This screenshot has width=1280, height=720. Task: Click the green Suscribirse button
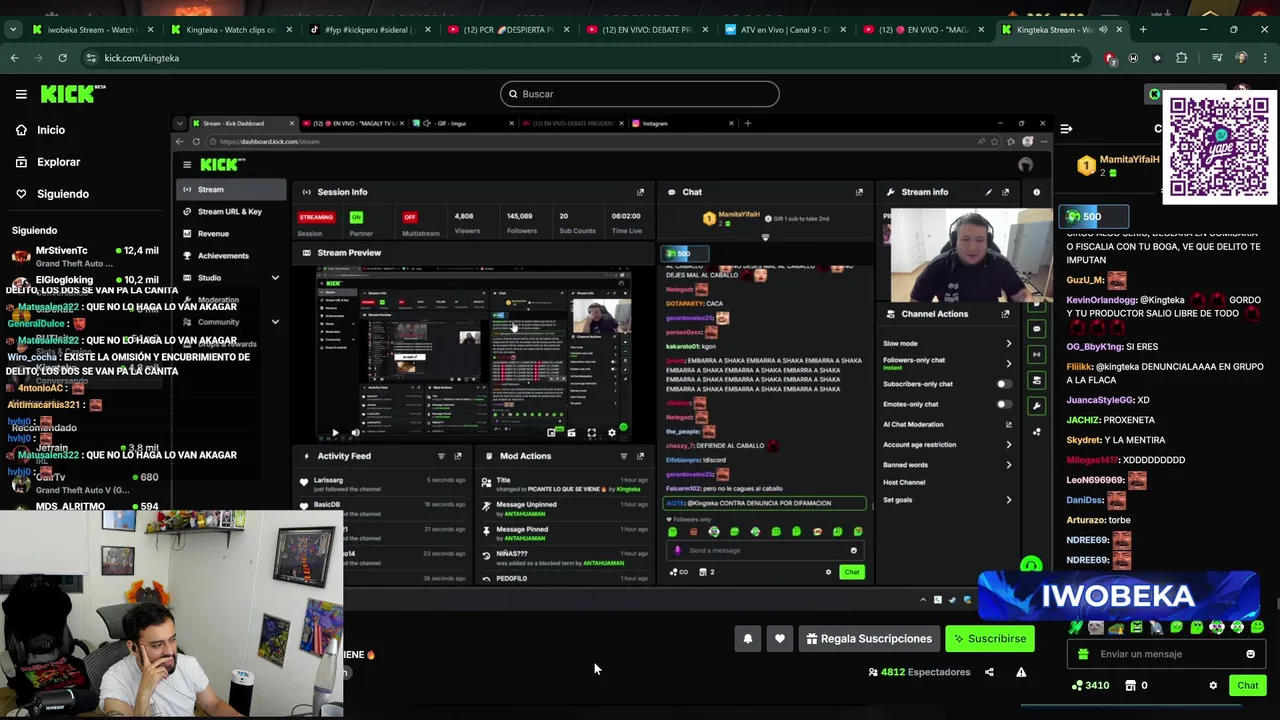(990, 639)
